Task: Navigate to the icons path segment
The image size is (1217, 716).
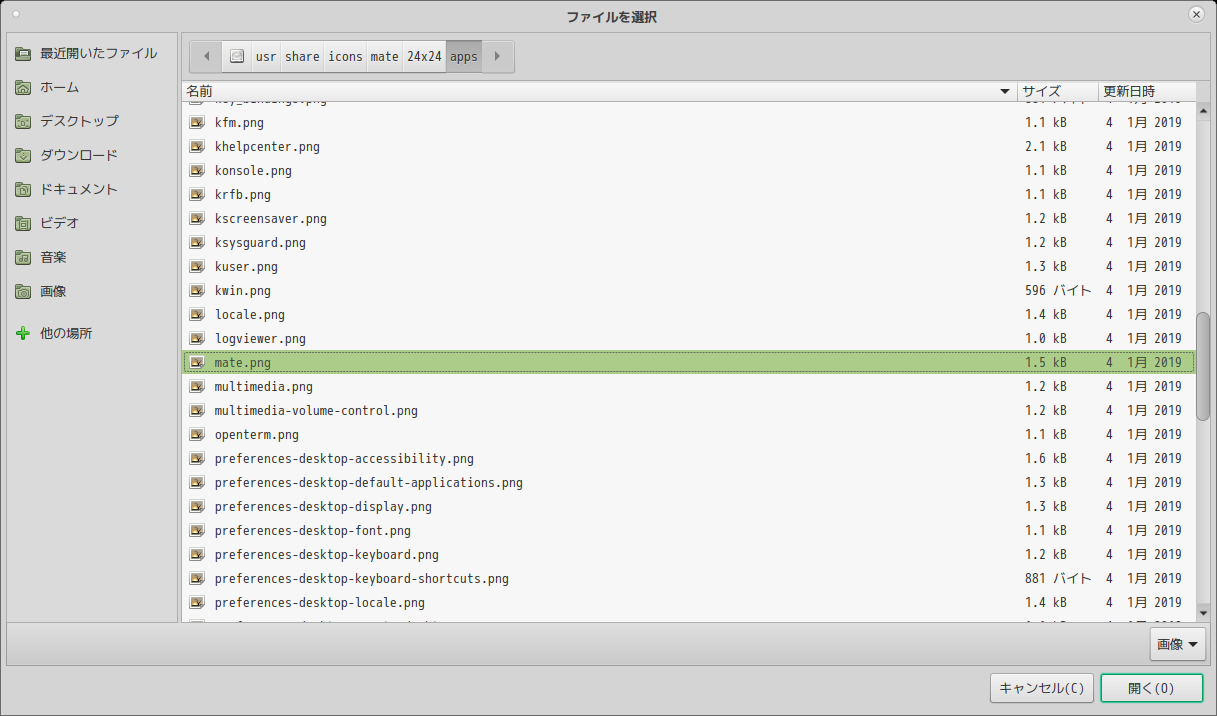Action: [x=346, y=57]
